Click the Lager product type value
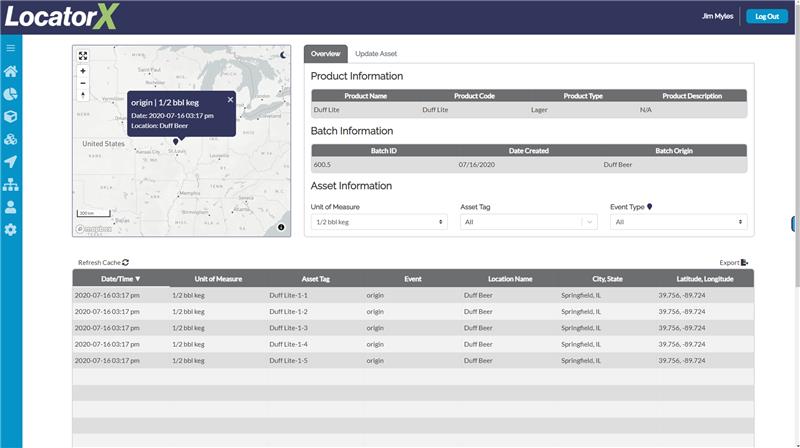The image size is (800, 448). [539, 109]
